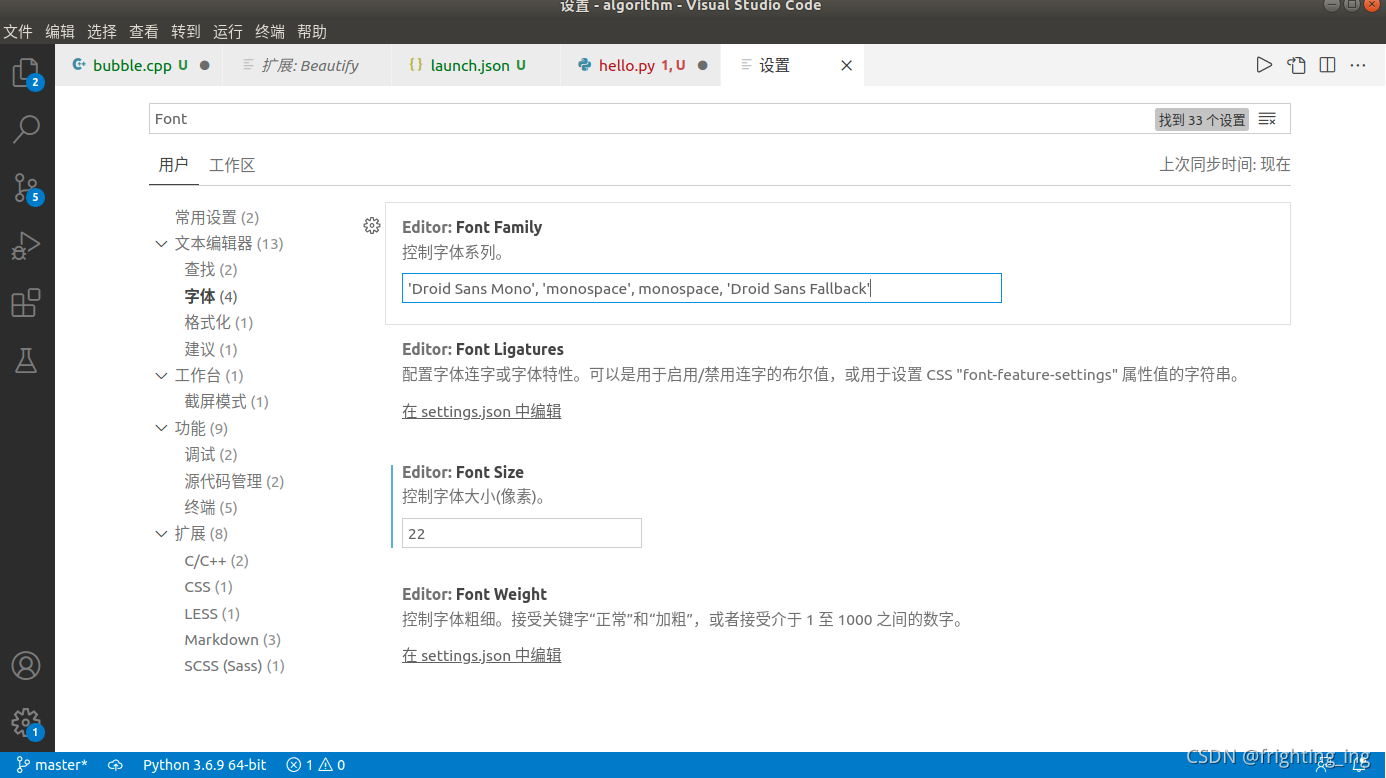The height and width of the screenshot is (778, 1386).
Task: Click the Run button in the editor toolbar
Action: click(x=1263, y=64)
